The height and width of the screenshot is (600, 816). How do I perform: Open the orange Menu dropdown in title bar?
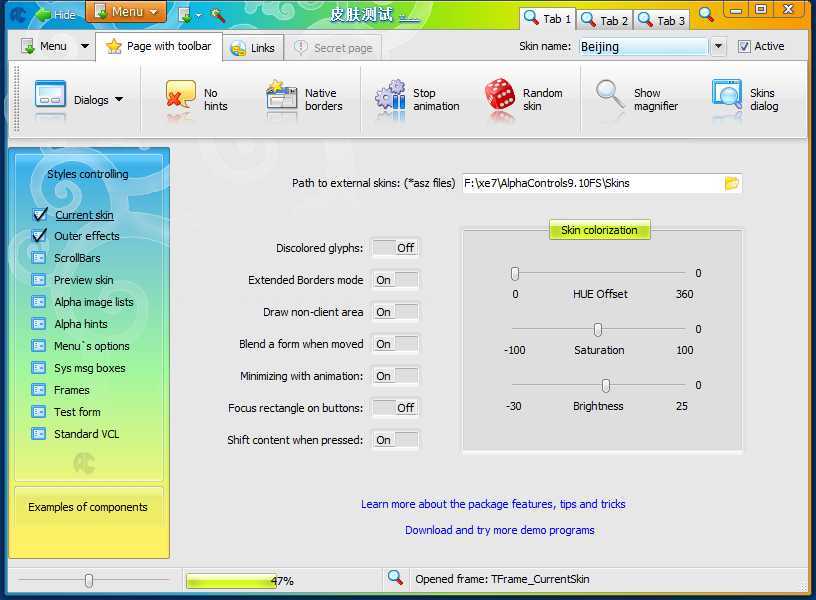click(x=126, y=12)
